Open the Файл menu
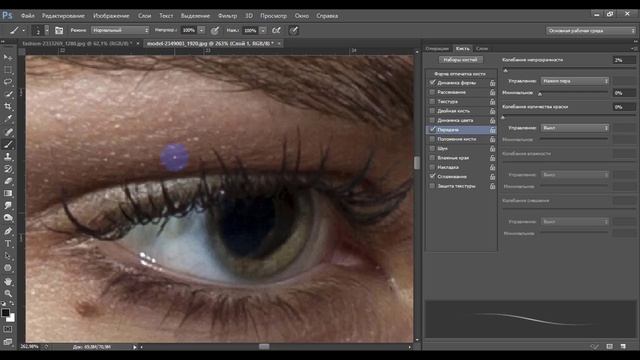The image size is (640, 360). [28, 16]
